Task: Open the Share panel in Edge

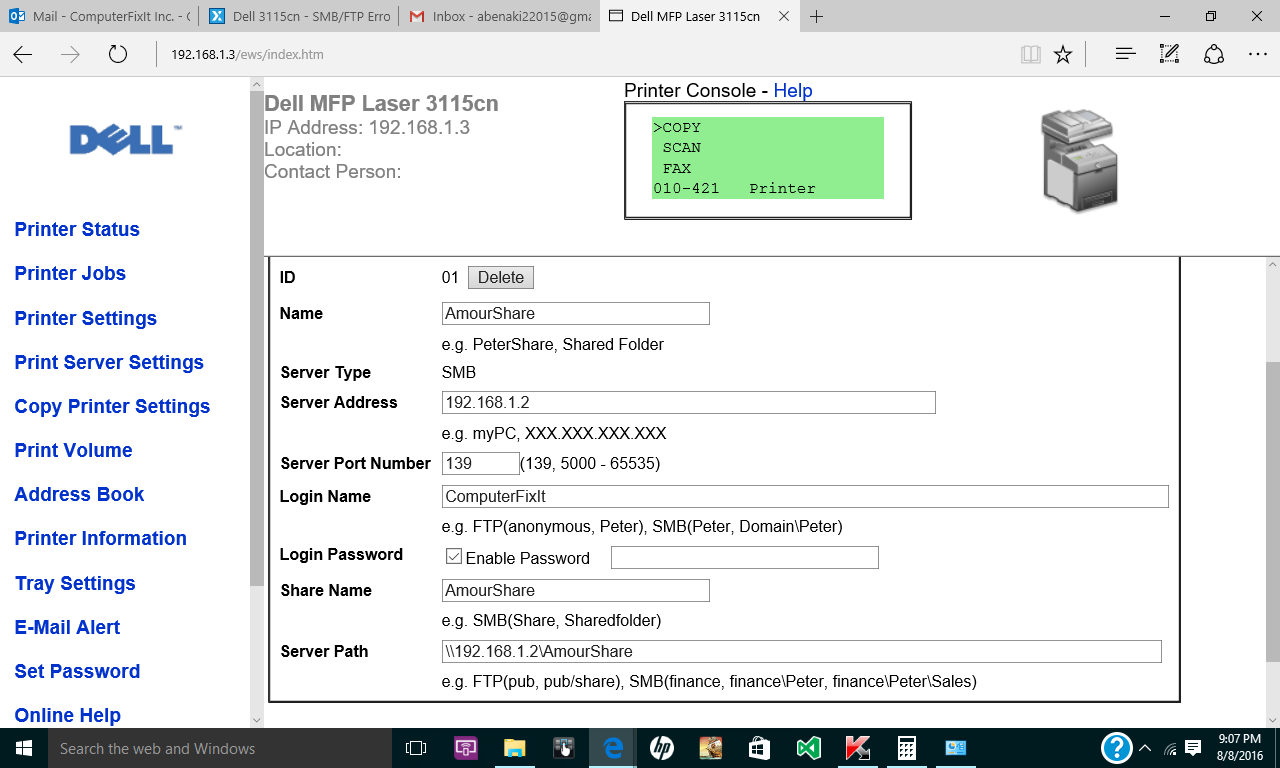Action: point(1214,55)
